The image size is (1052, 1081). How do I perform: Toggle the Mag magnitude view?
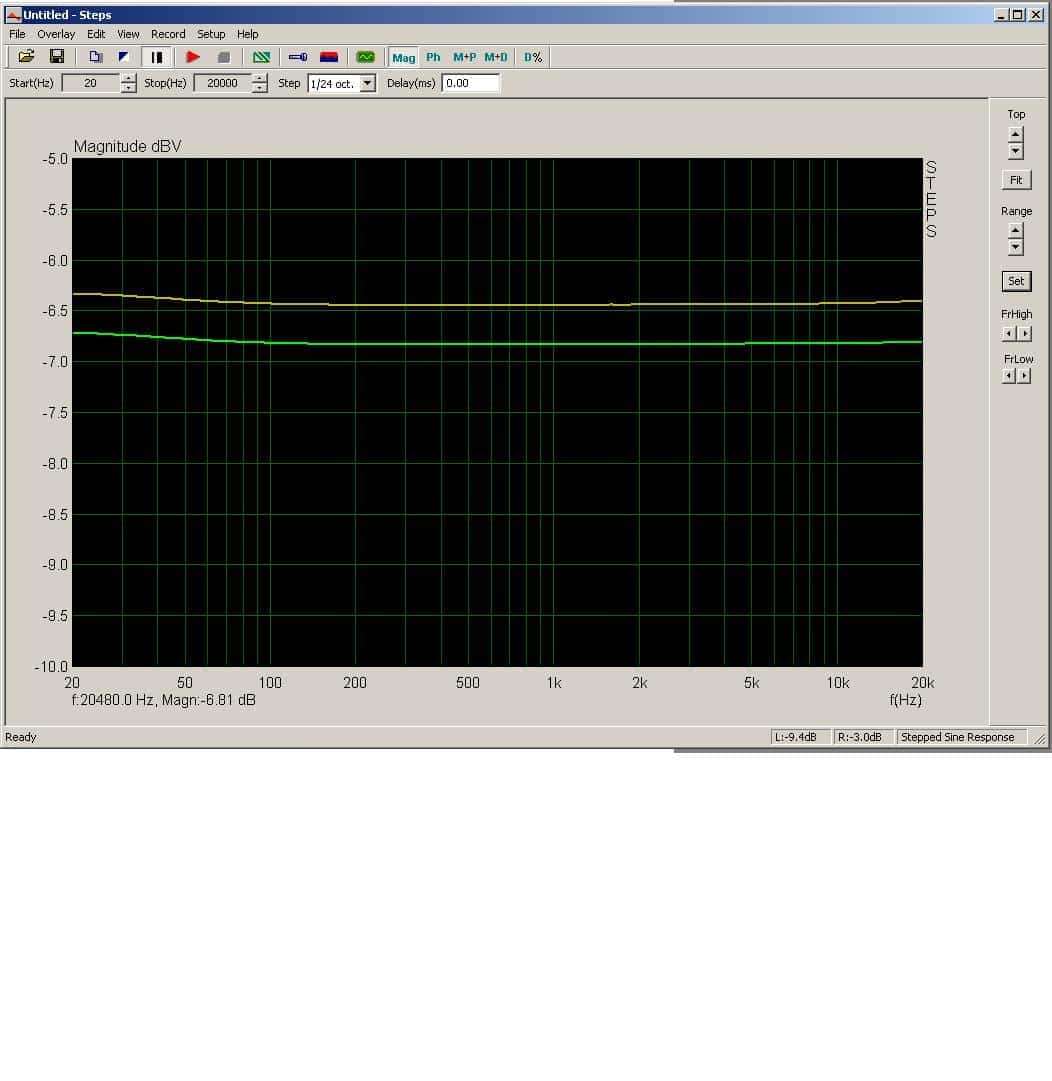(403, 57)
